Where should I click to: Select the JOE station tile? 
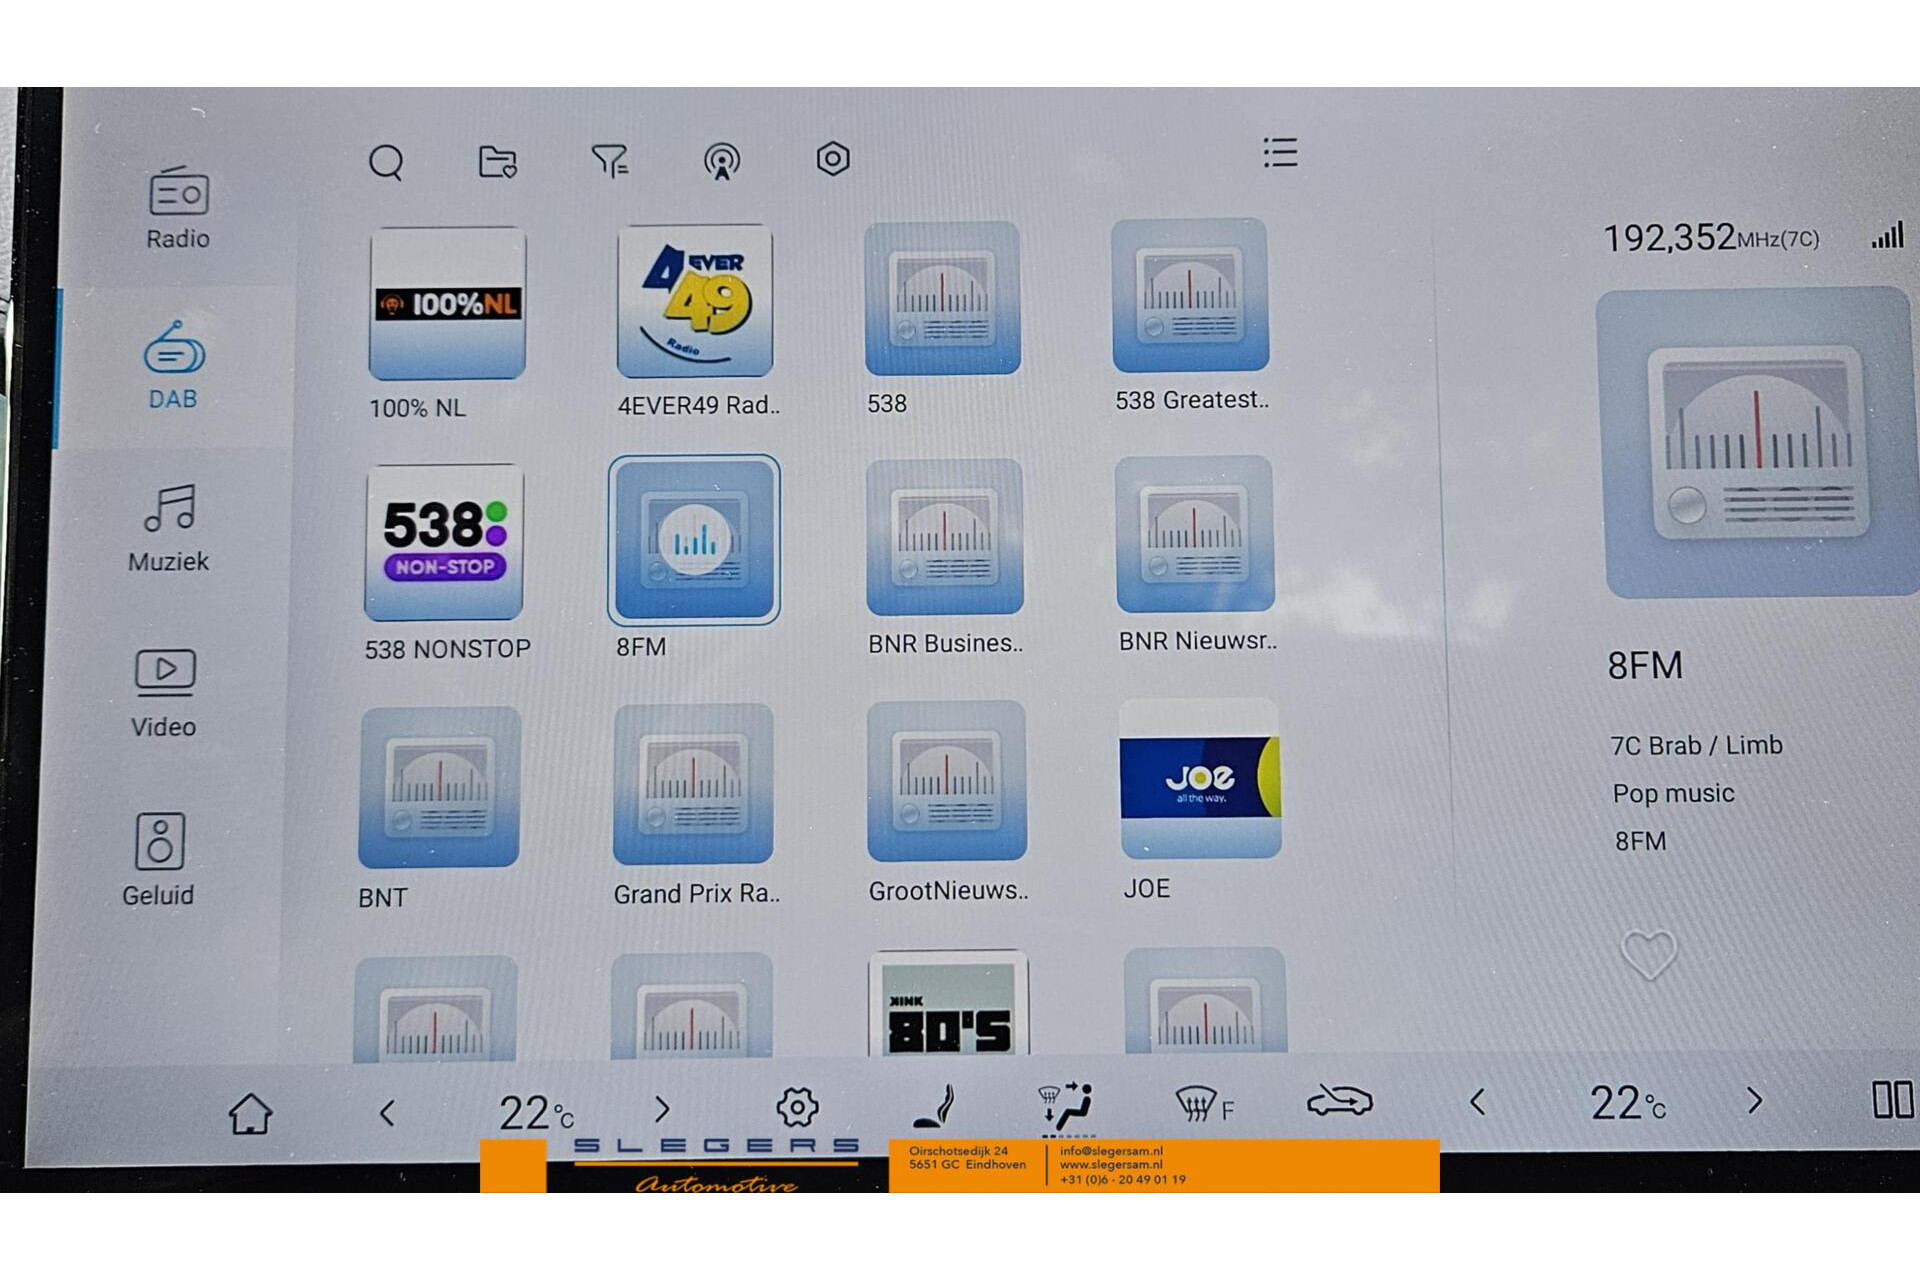click(x=1199, y=780)
